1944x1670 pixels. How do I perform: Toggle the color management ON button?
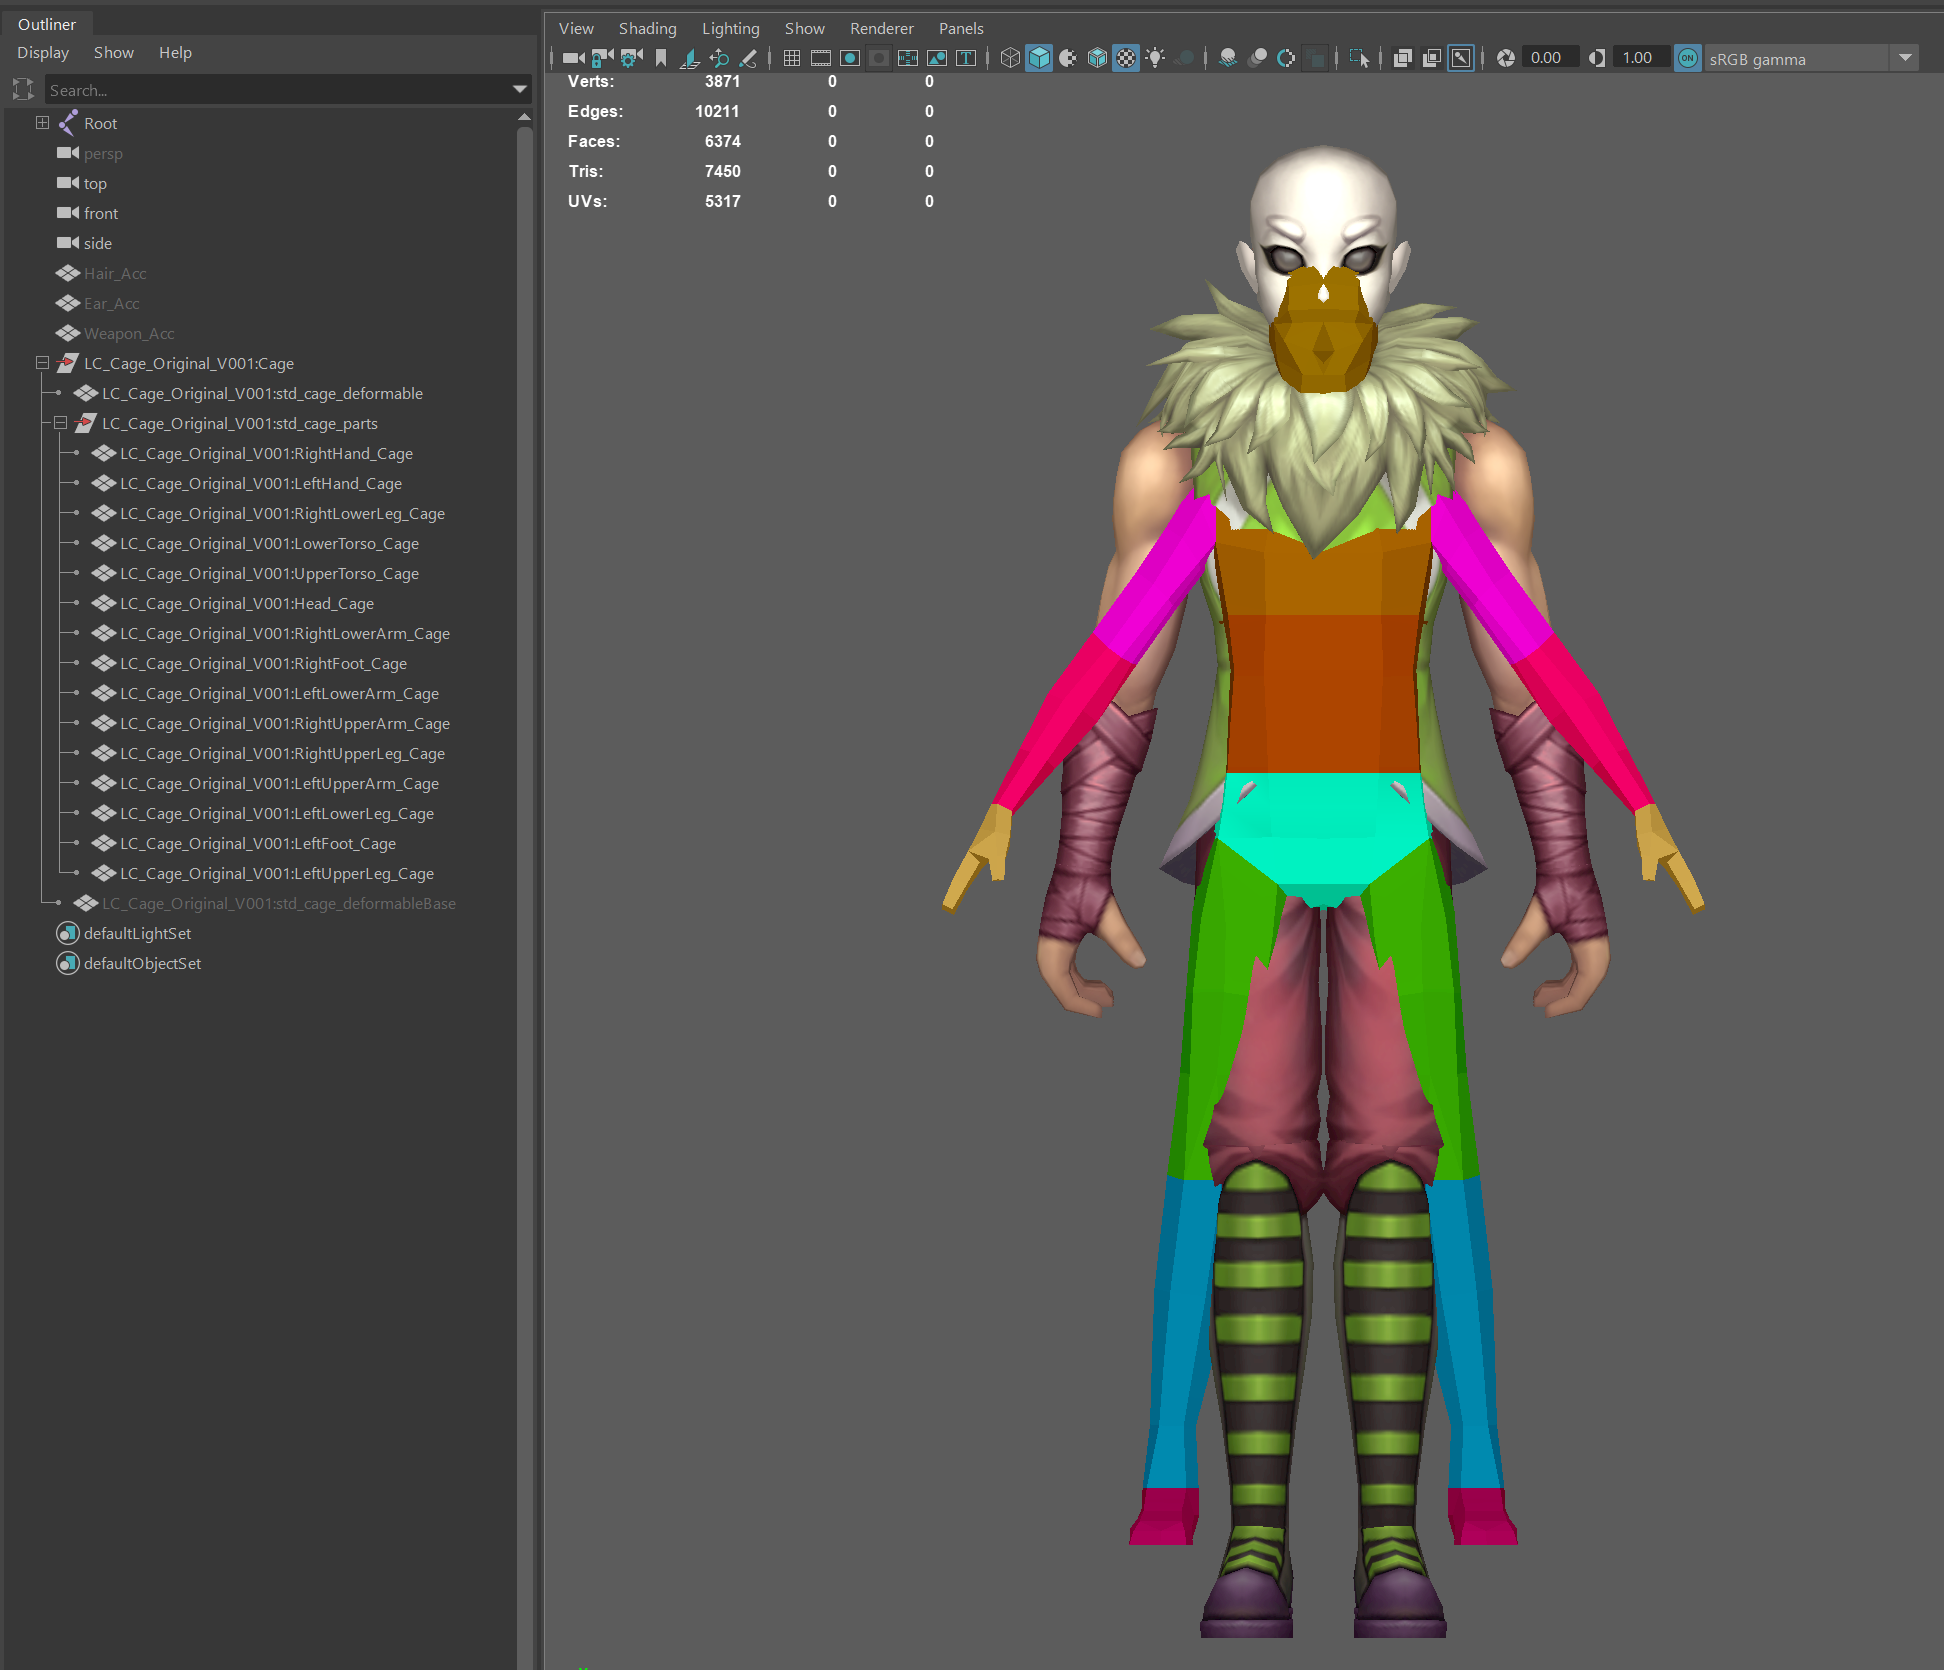coord(1688,58)
